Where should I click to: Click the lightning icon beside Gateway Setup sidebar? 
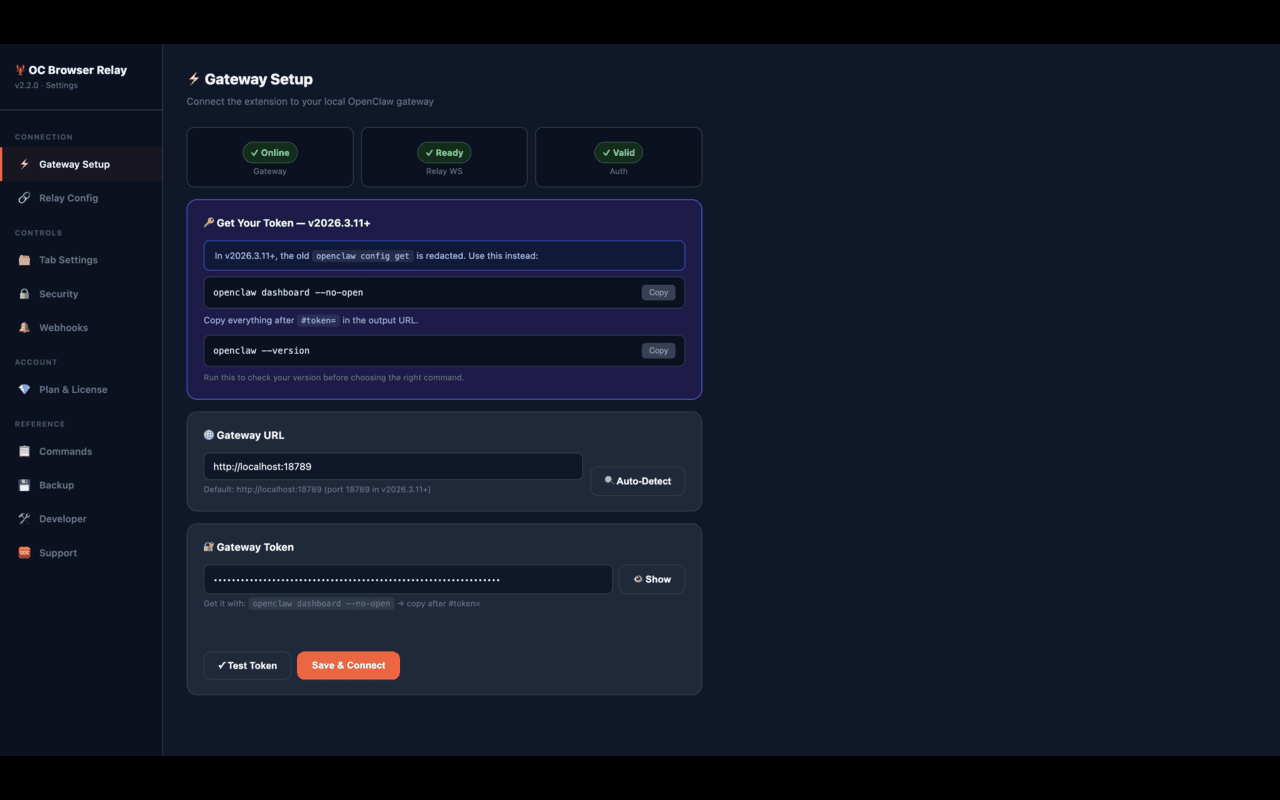(x=24, y=164)
